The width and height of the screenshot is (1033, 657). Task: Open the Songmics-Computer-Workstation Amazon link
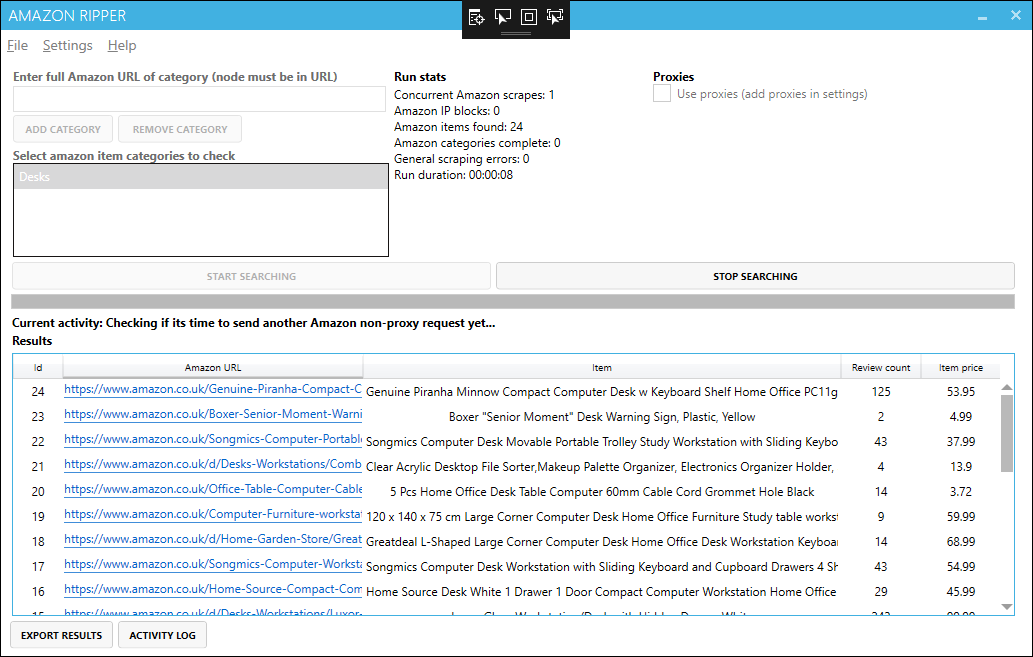[213, 564]
